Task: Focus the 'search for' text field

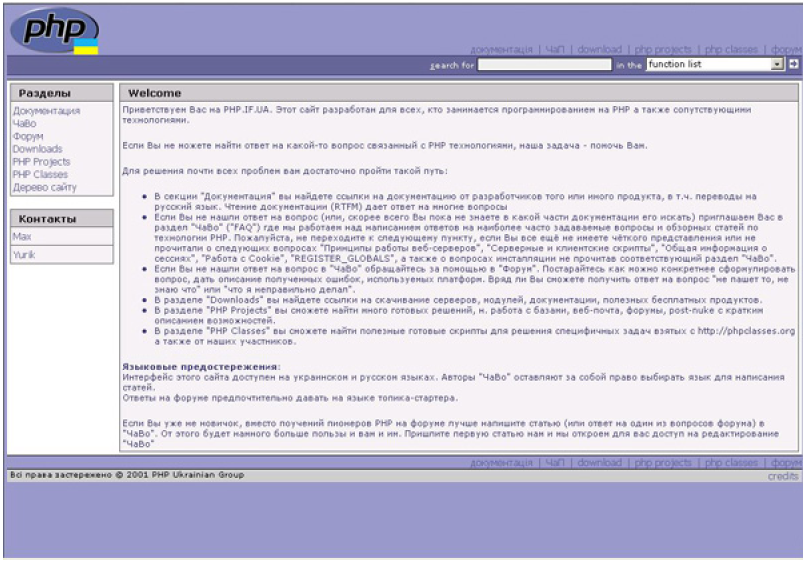Action: point(545,64)
